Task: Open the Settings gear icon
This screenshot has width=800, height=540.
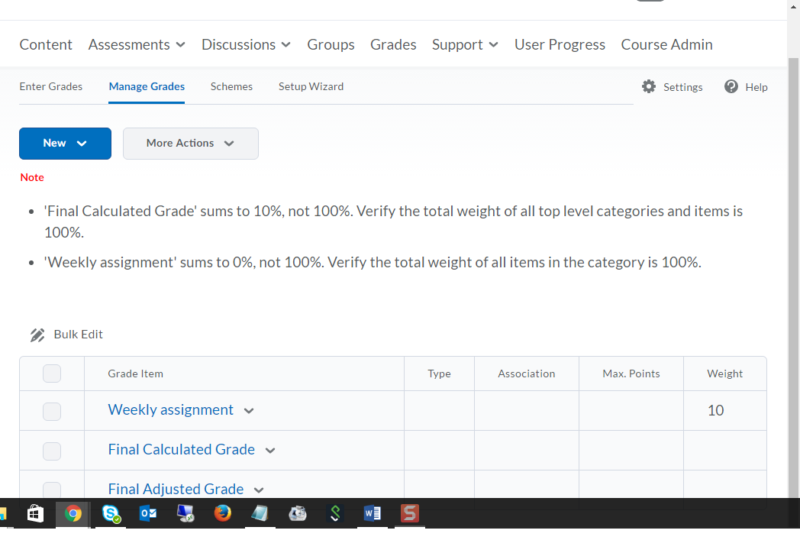Action: (x=648, y=86)
